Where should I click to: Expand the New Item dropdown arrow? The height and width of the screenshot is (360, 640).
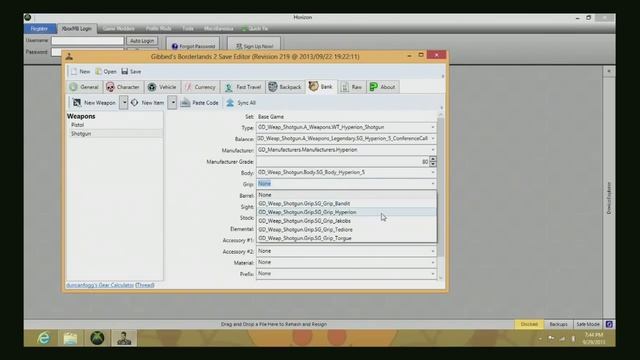173,103
